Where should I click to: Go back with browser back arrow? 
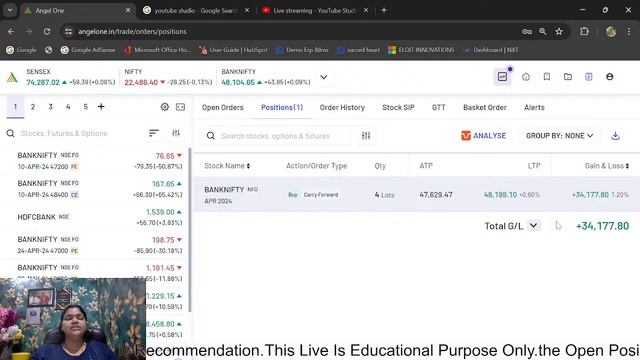click(x=11, y=31)
